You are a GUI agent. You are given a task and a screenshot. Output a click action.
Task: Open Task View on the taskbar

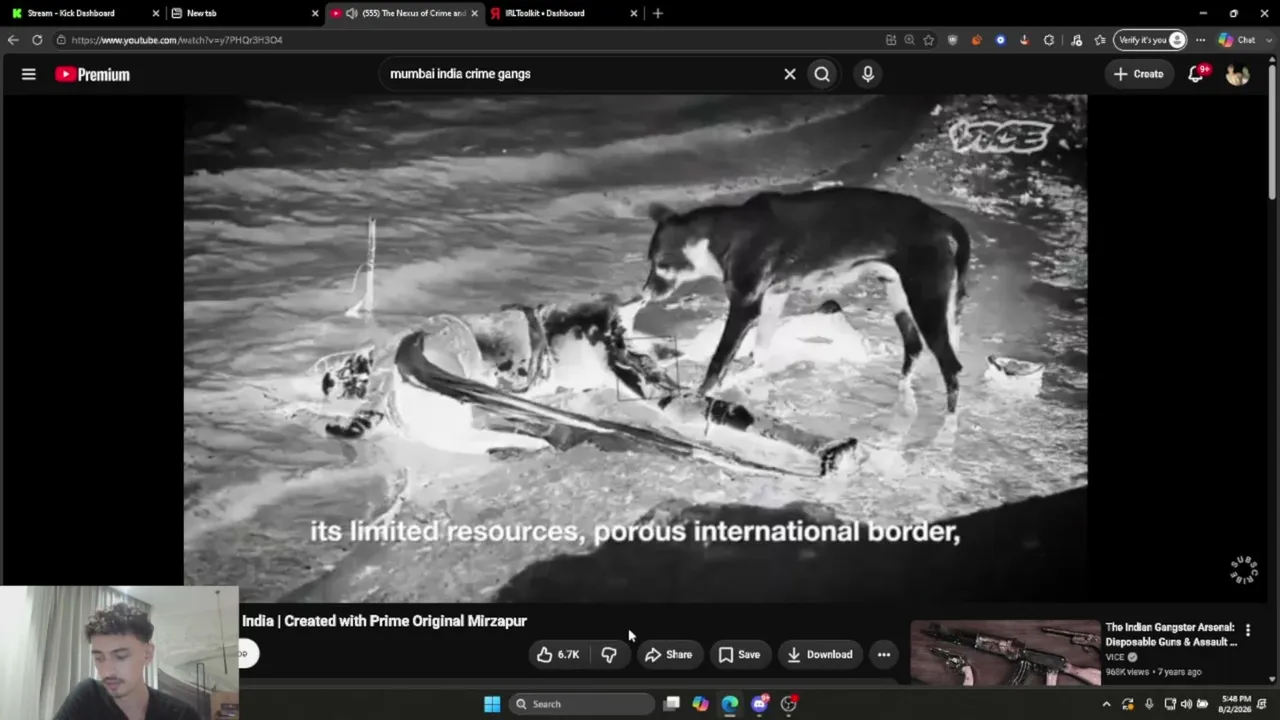[x=672, y=704]
